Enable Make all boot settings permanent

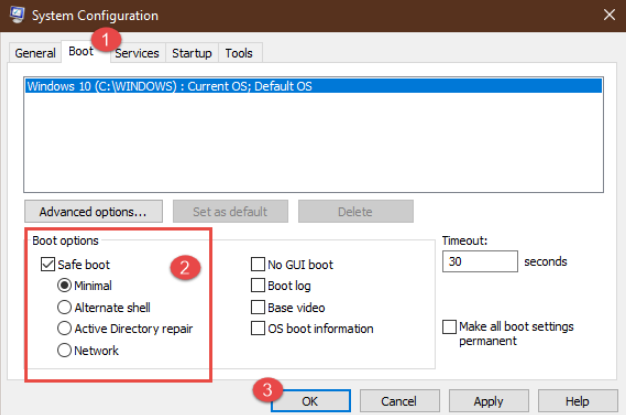pyautogui.click(x=449, y=328)
